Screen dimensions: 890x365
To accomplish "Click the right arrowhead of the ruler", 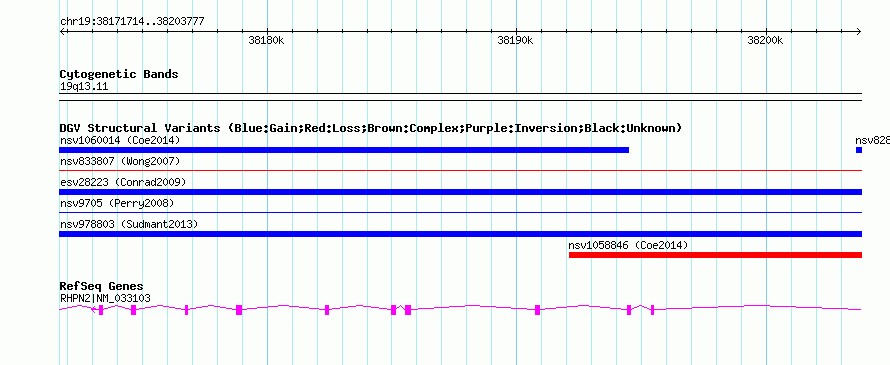I will click(x=859, y=31).
